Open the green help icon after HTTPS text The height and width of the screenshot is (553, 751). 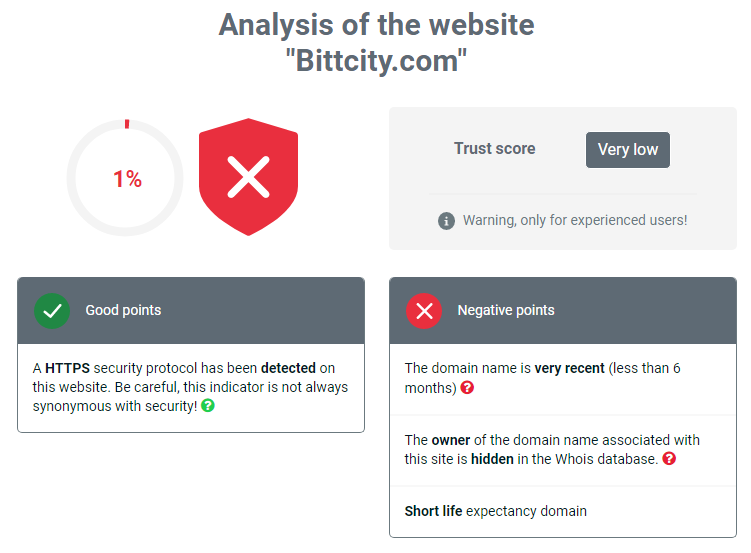[208, 406]
